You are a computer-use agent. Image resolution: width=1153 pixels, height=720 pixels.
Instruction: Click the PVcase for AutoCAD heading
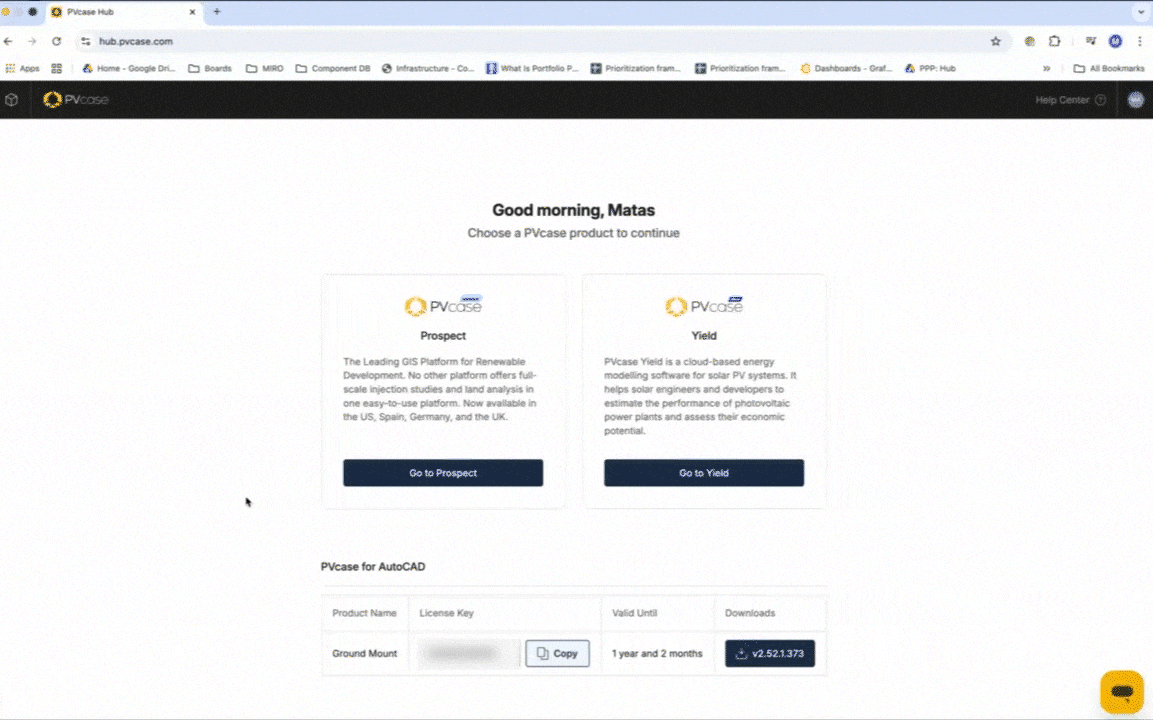[x=373, y=566]
